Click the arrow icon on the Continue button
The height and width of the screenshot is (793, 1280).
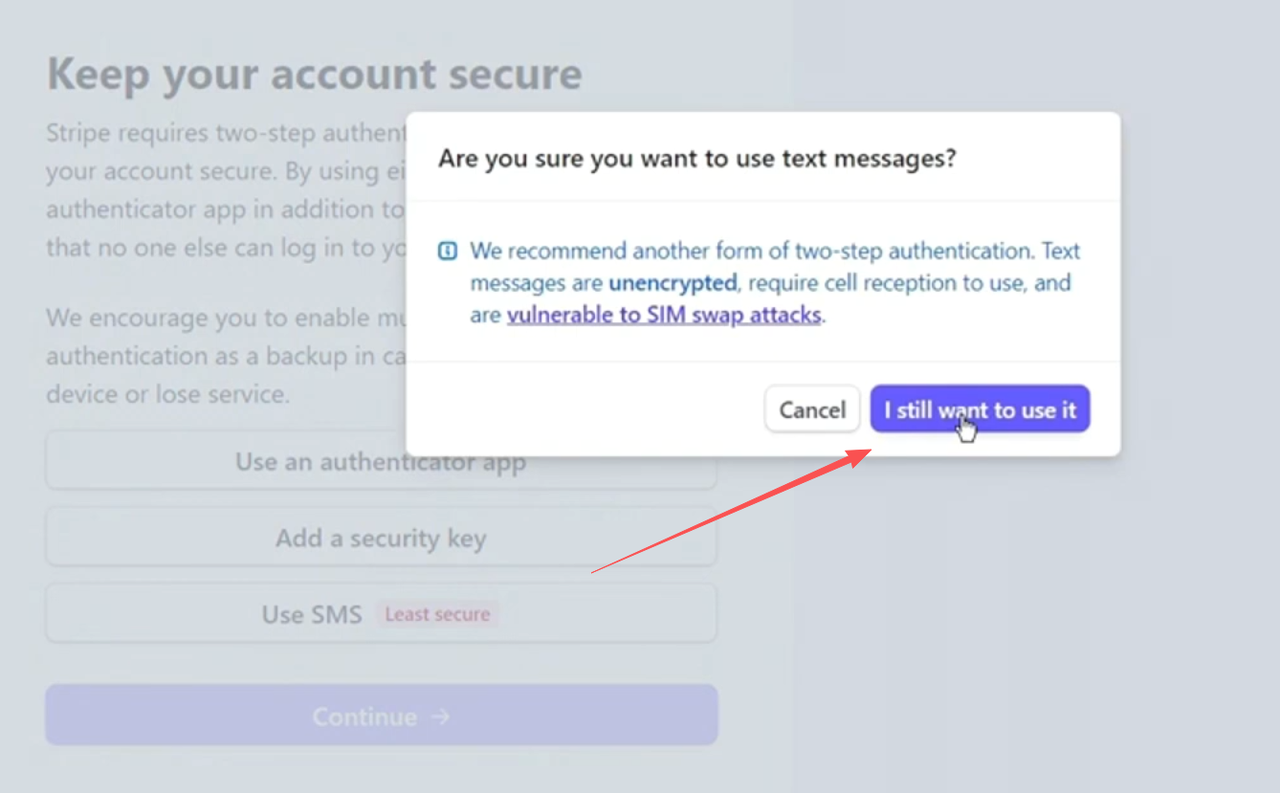click(x=441, y=717)
